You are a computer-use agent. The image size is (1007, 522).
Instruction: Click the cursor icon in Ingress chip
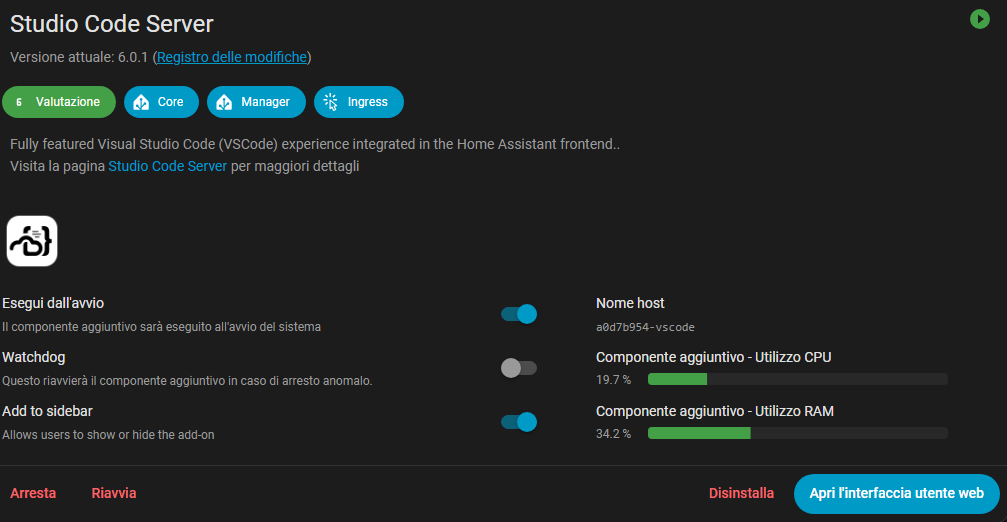click(x=331, y=102)
